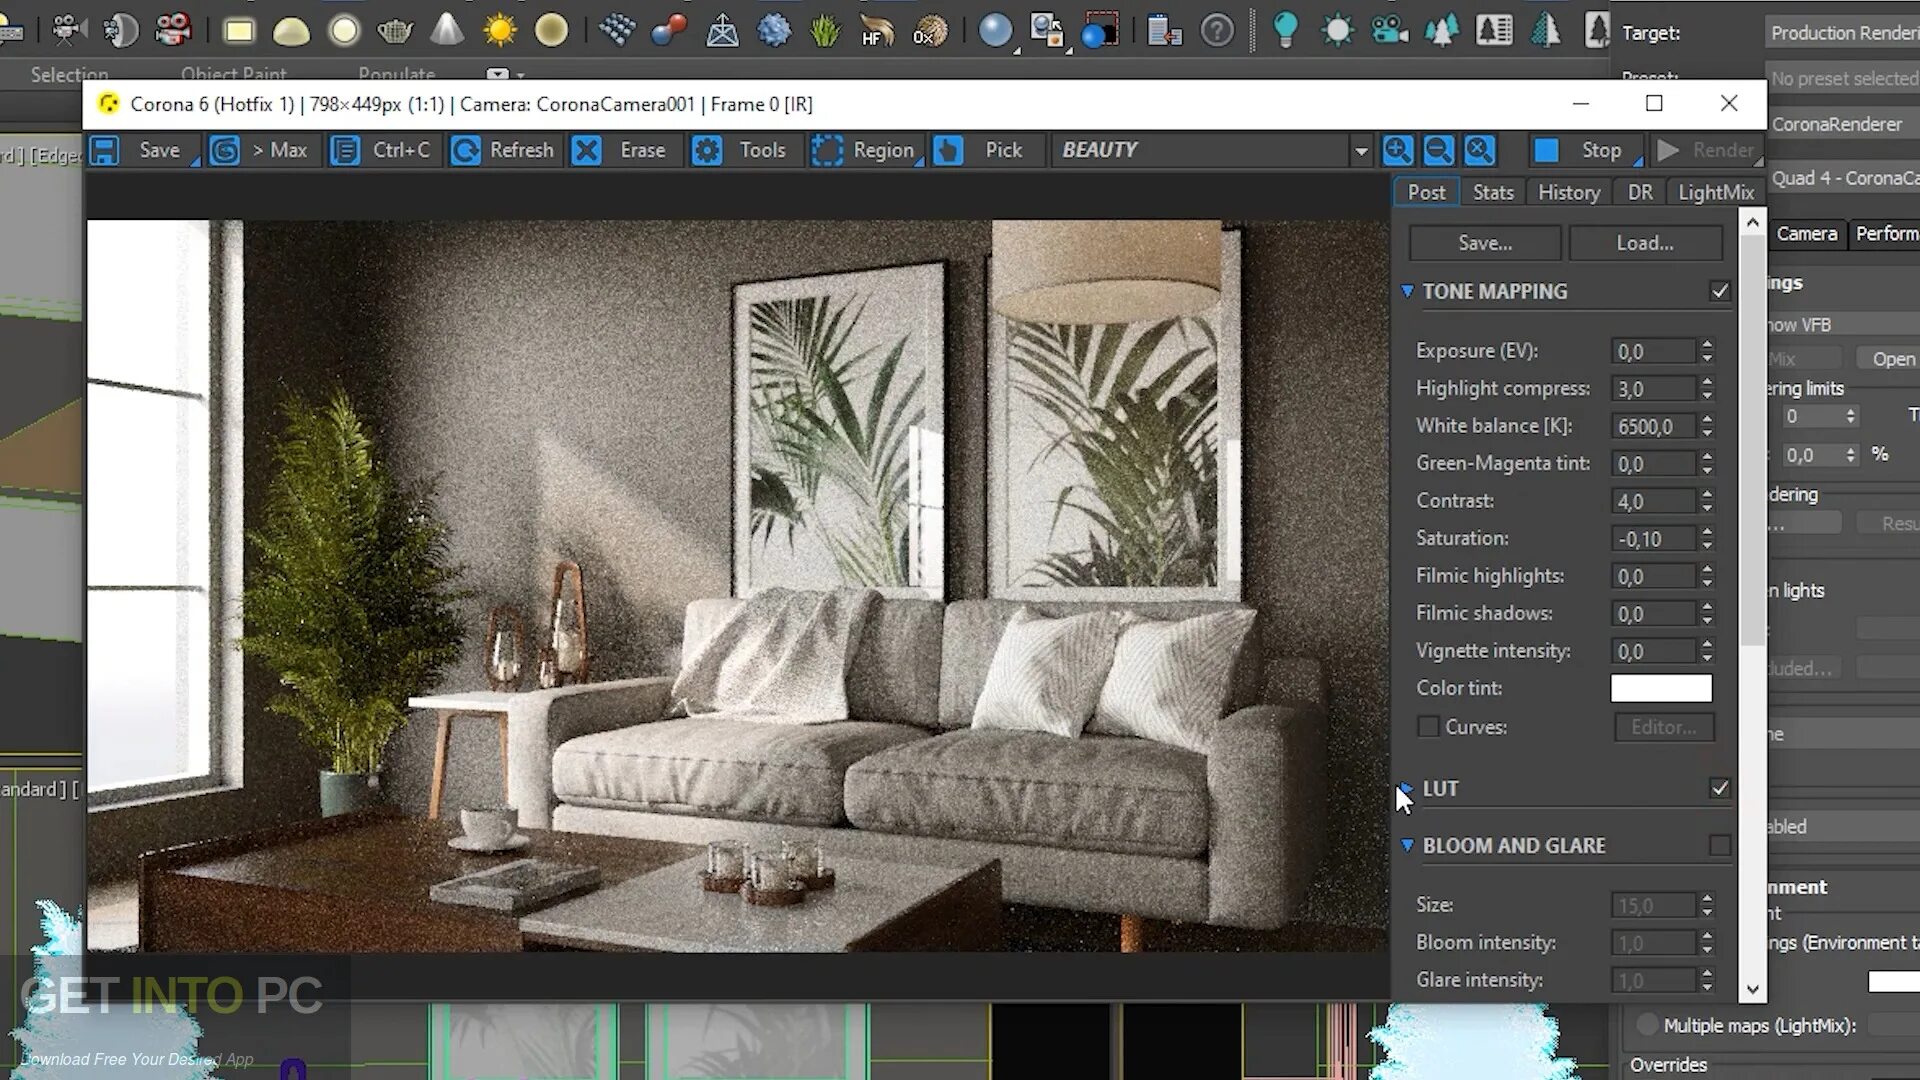Uncheck the LUT checkbox

[x=1719, y=788]
